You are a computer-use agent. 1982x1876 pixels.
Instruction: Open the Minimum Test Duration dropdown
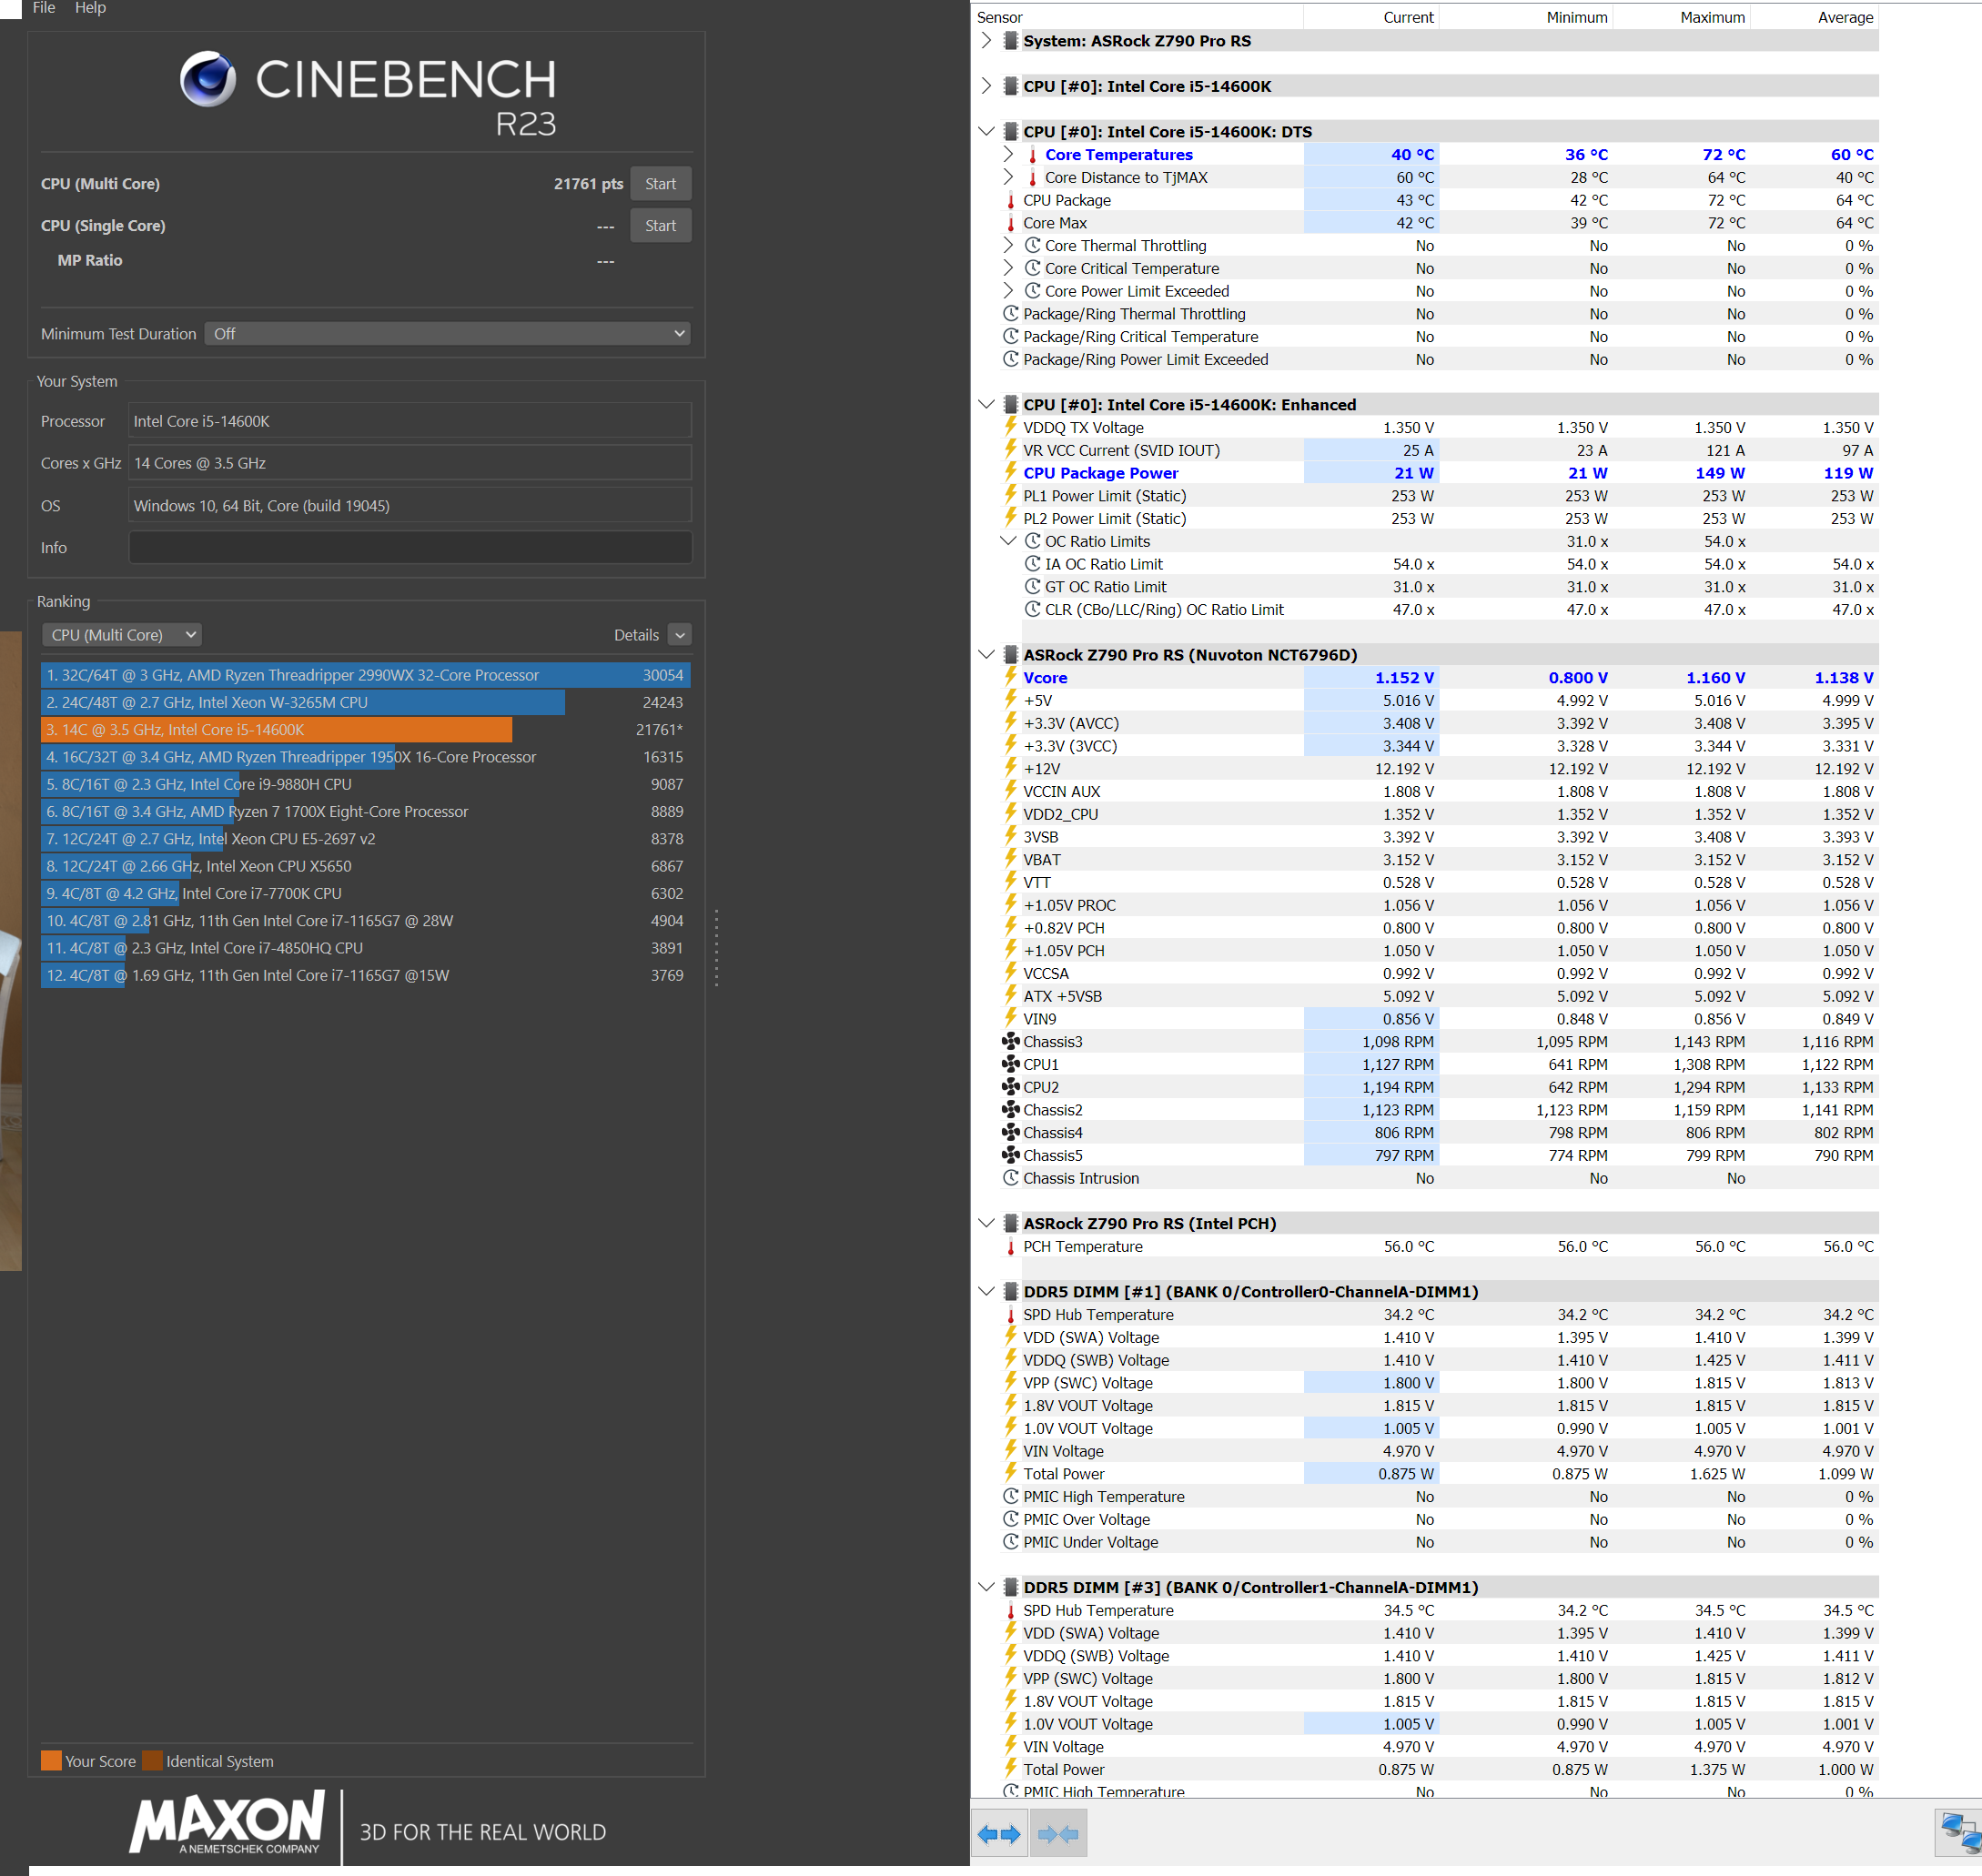(447, 334)
